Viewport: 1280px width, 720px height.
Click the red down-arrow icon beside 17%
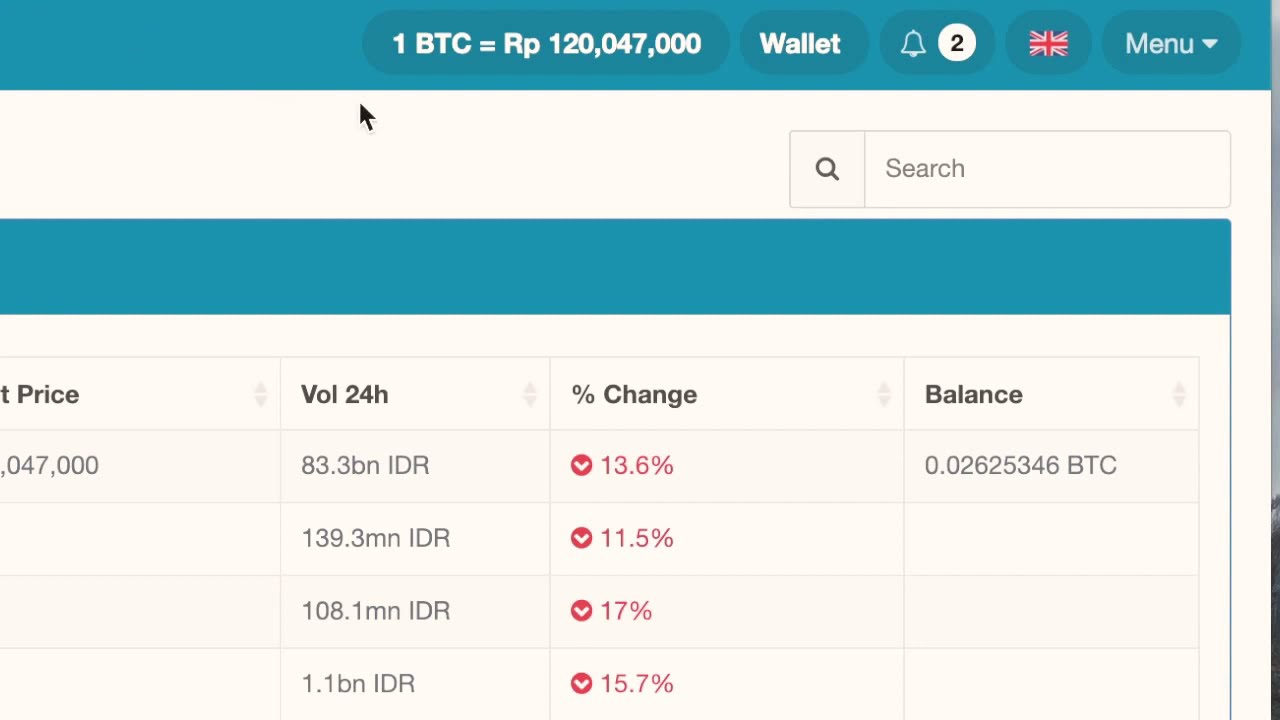(581, 611)
